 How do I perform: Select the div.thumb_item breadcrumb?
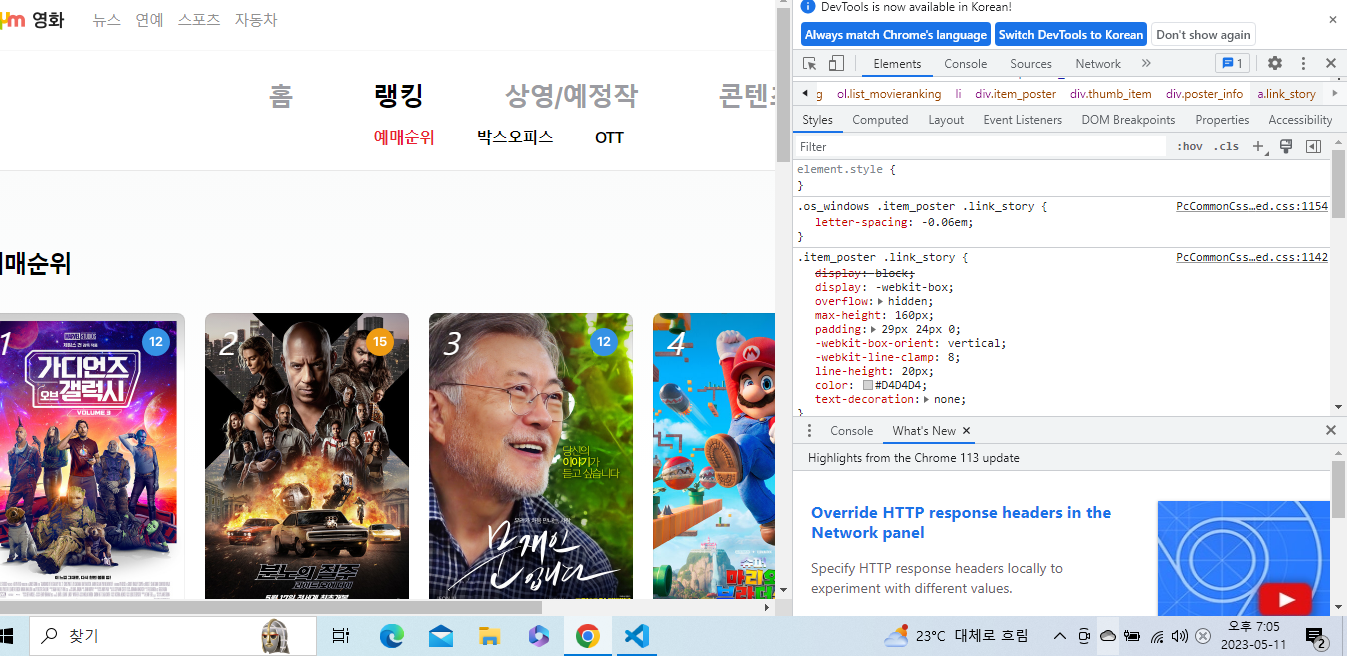(x=1110, y=94)
